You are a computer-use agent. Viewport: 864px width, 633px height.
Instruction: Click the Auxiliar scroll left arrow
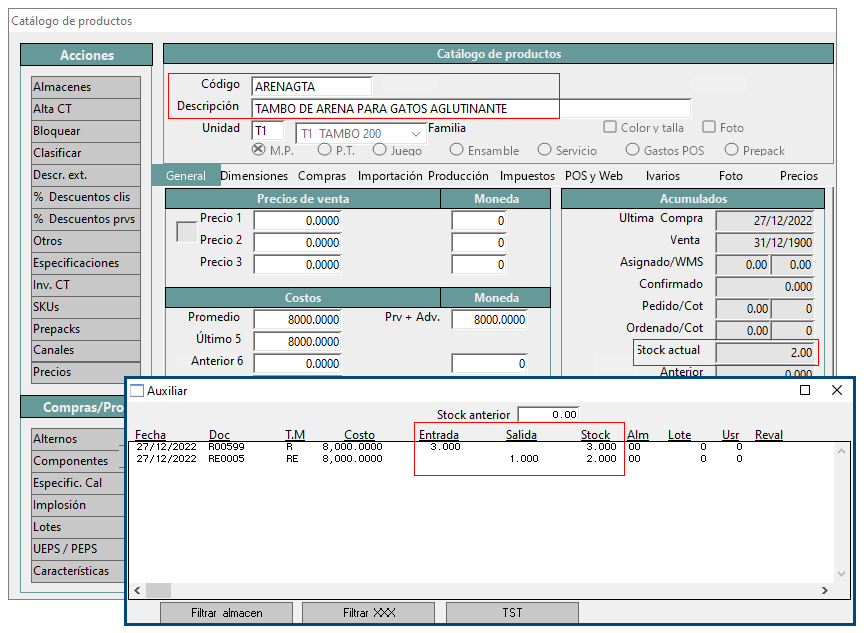137,591
